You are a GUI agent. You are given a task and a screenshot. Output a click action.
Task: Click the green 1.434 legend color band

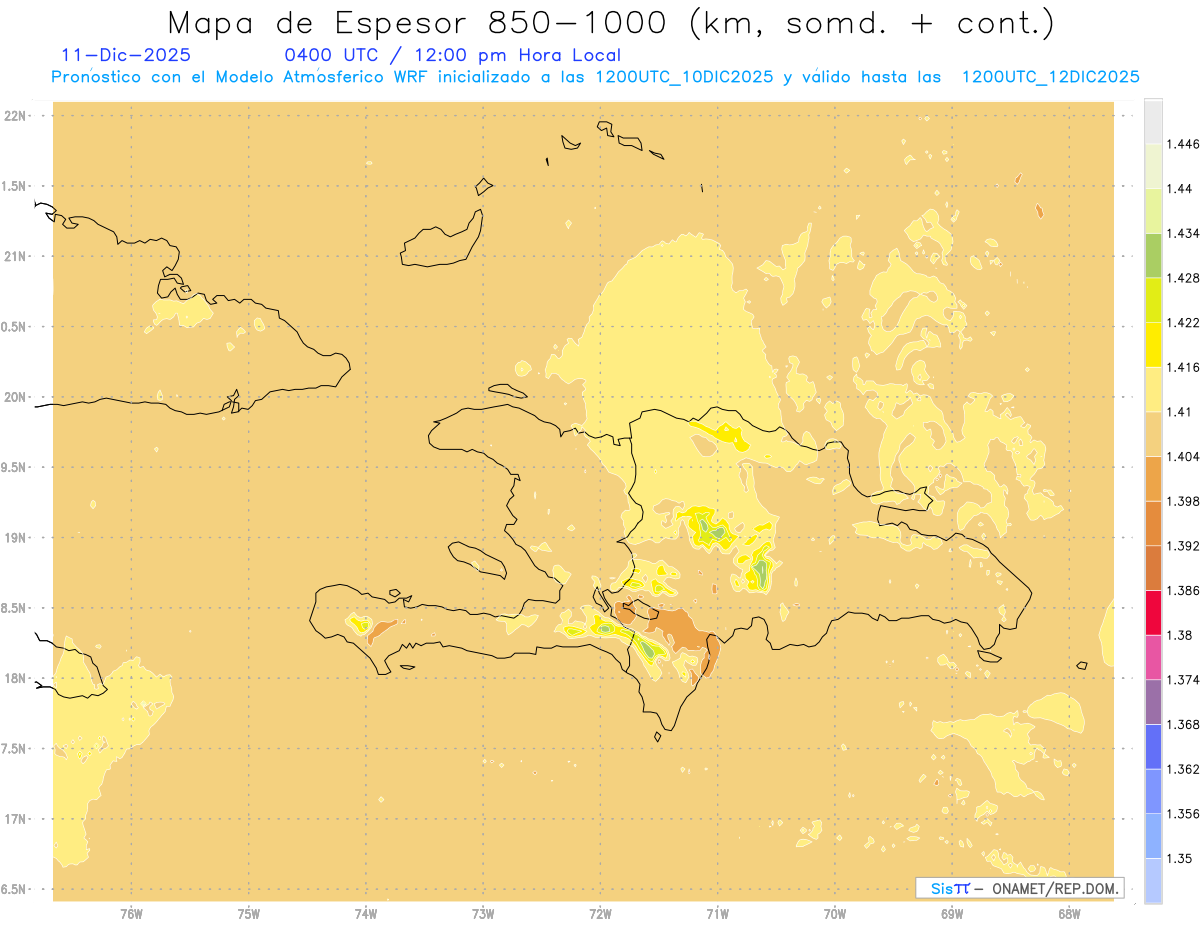tap(1153, 255)
